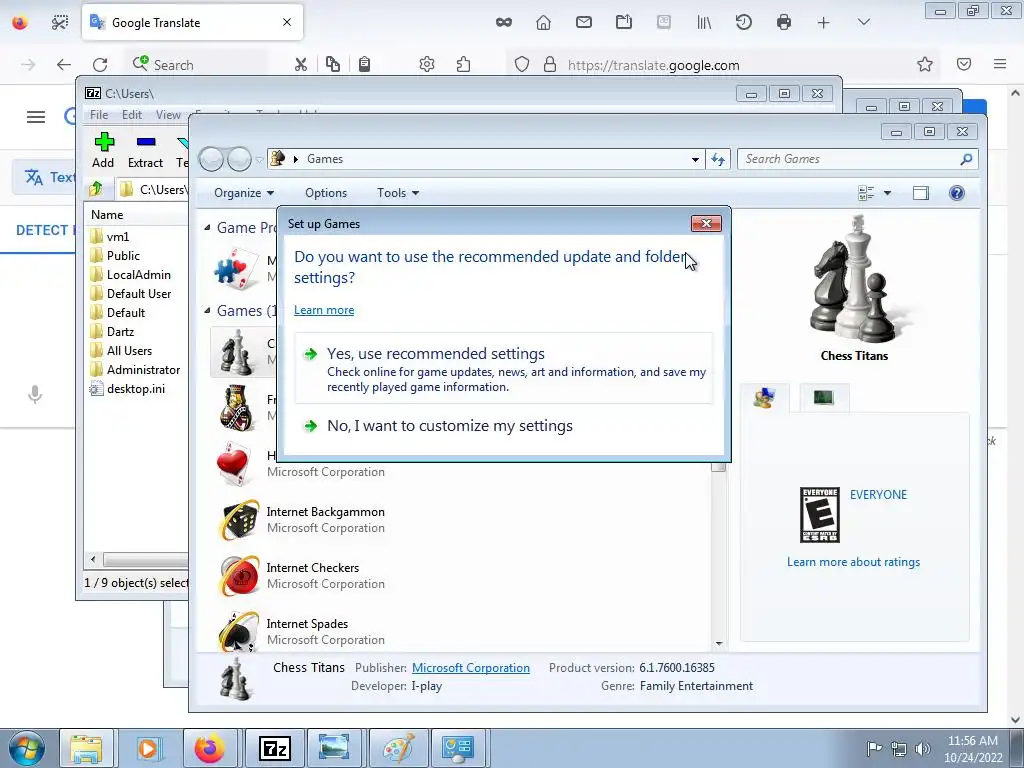1024x768 pixels.
Task: Close the Google Translate tab
Action: pyautogui.click(x=287, y=22)
